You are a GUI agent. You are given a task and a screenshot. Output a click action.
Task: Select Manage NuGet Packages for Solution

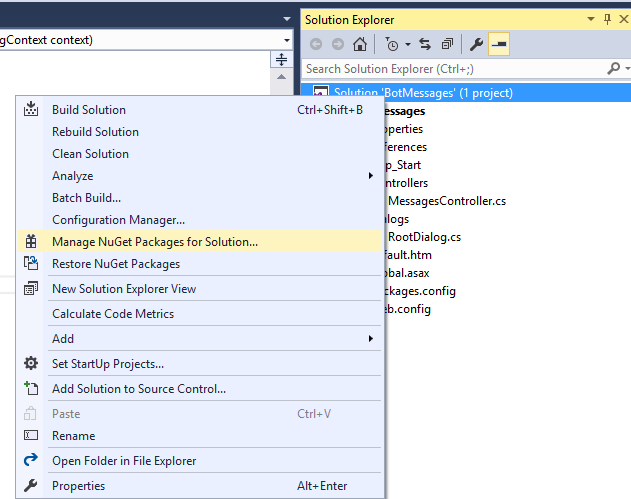155,241
